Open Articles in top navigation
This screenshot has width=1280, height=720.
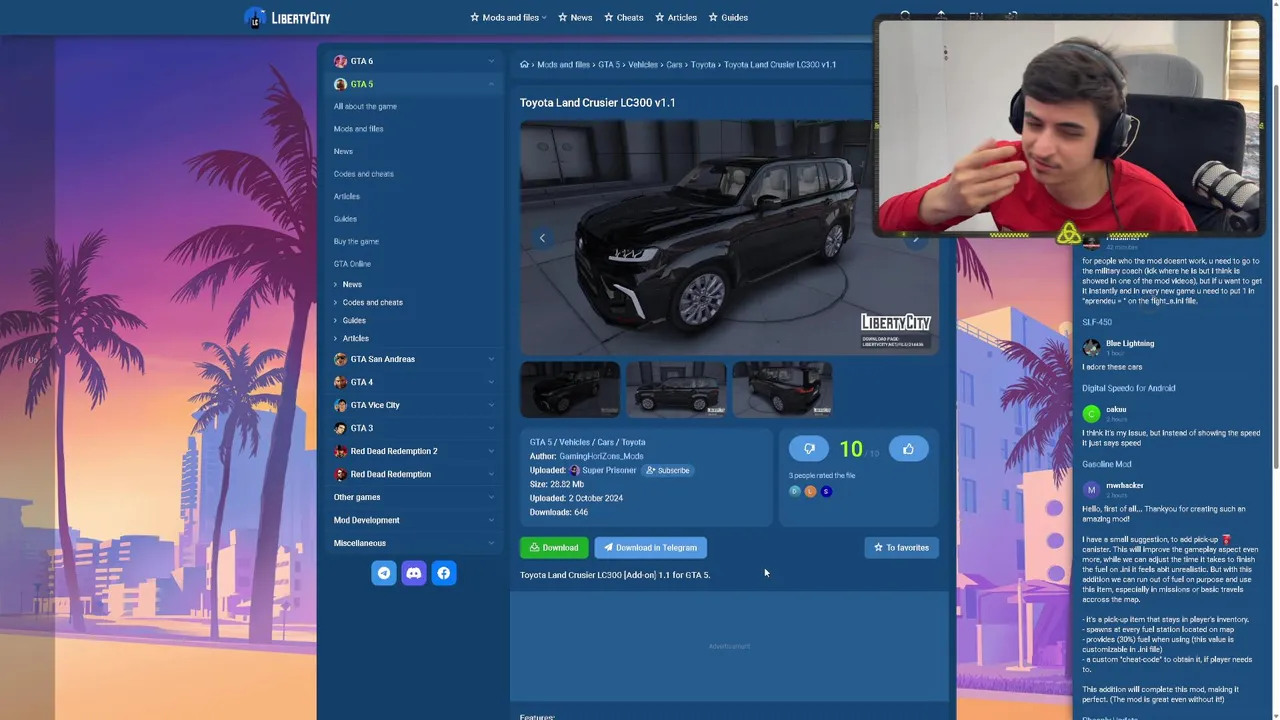pos(676,17)
